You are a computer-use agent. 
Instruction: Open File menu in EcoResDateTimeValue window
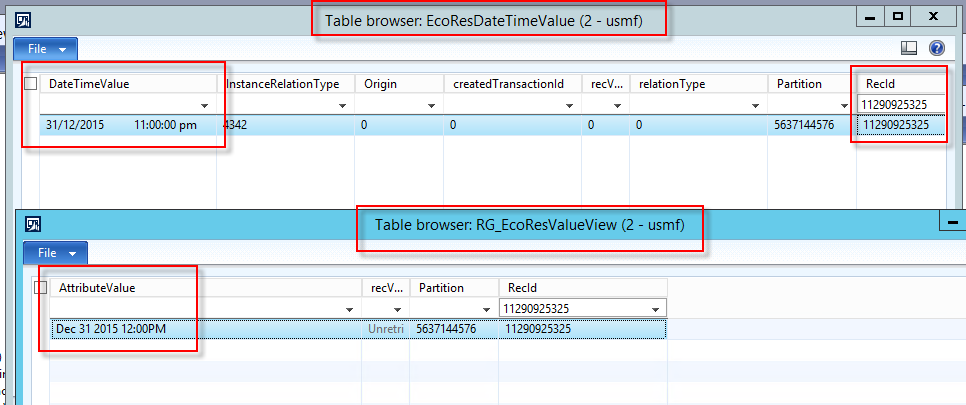point(46,49)
